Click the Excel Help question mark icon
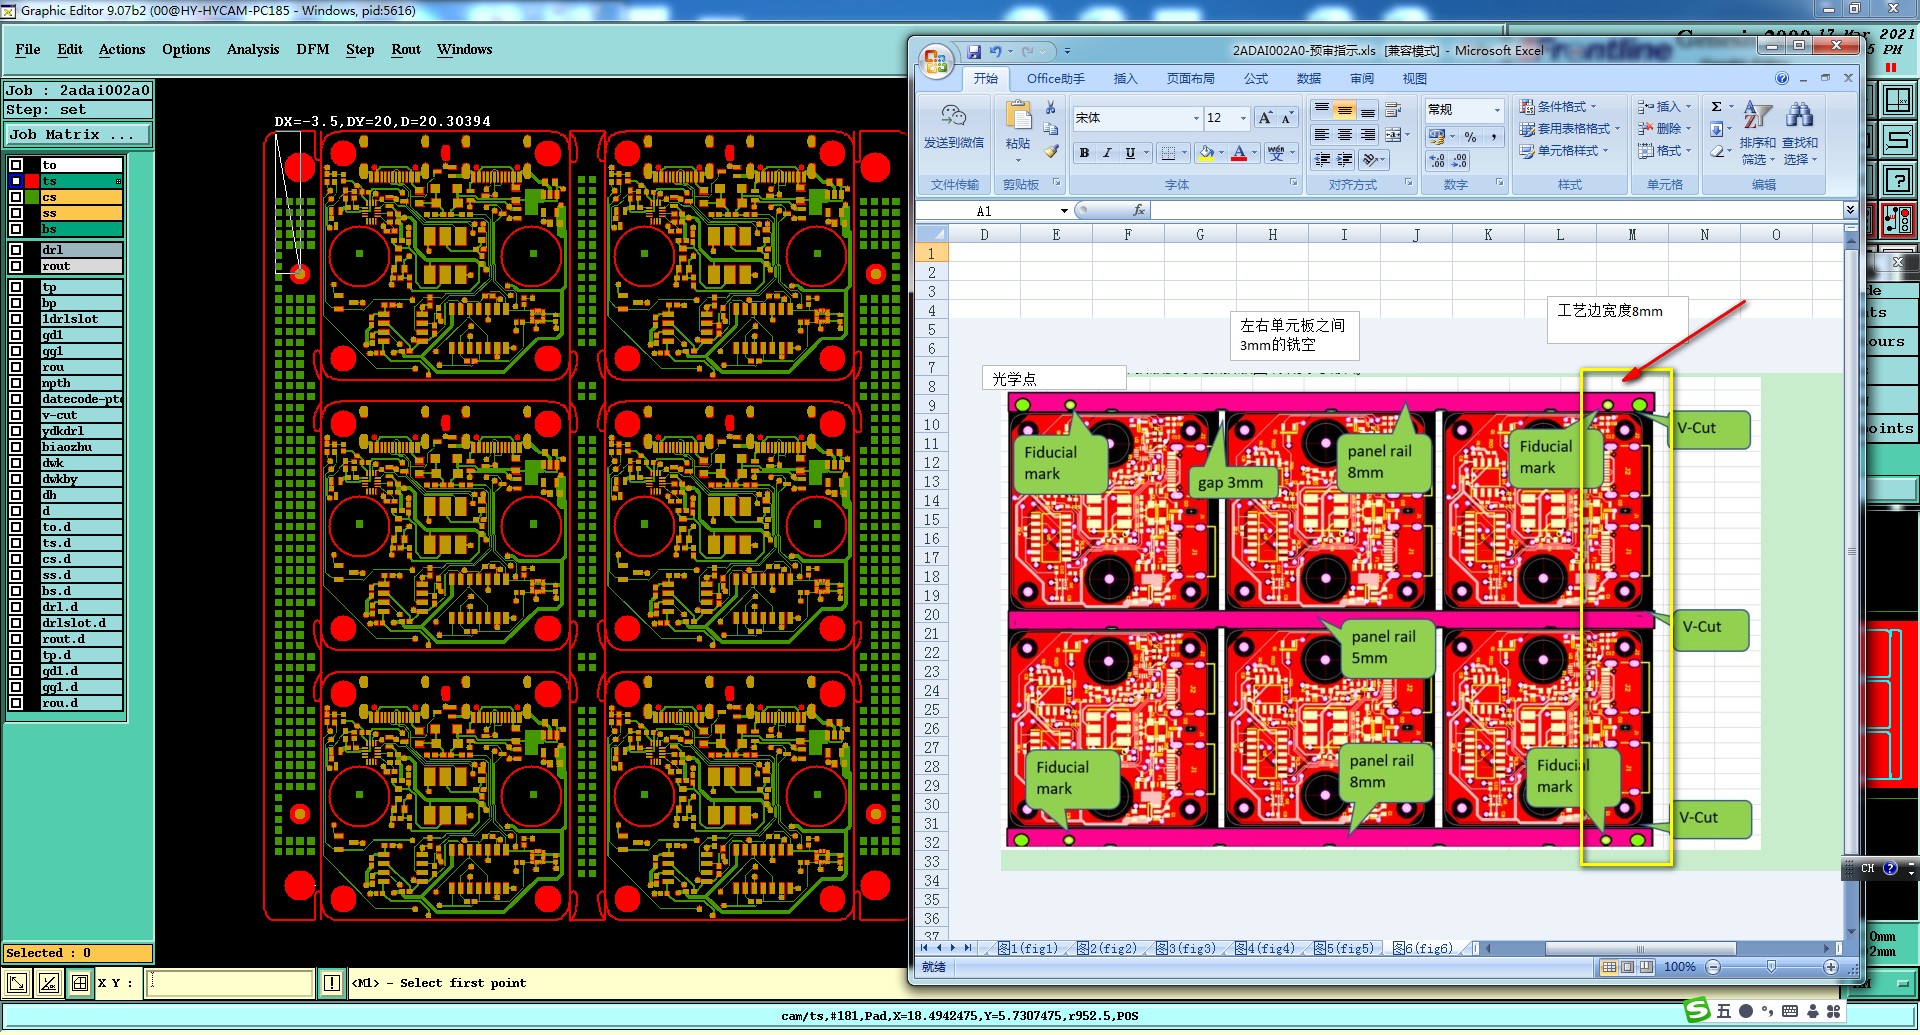The width and height of the screenshot is (1920, 1035). [x=1782, y=78]
